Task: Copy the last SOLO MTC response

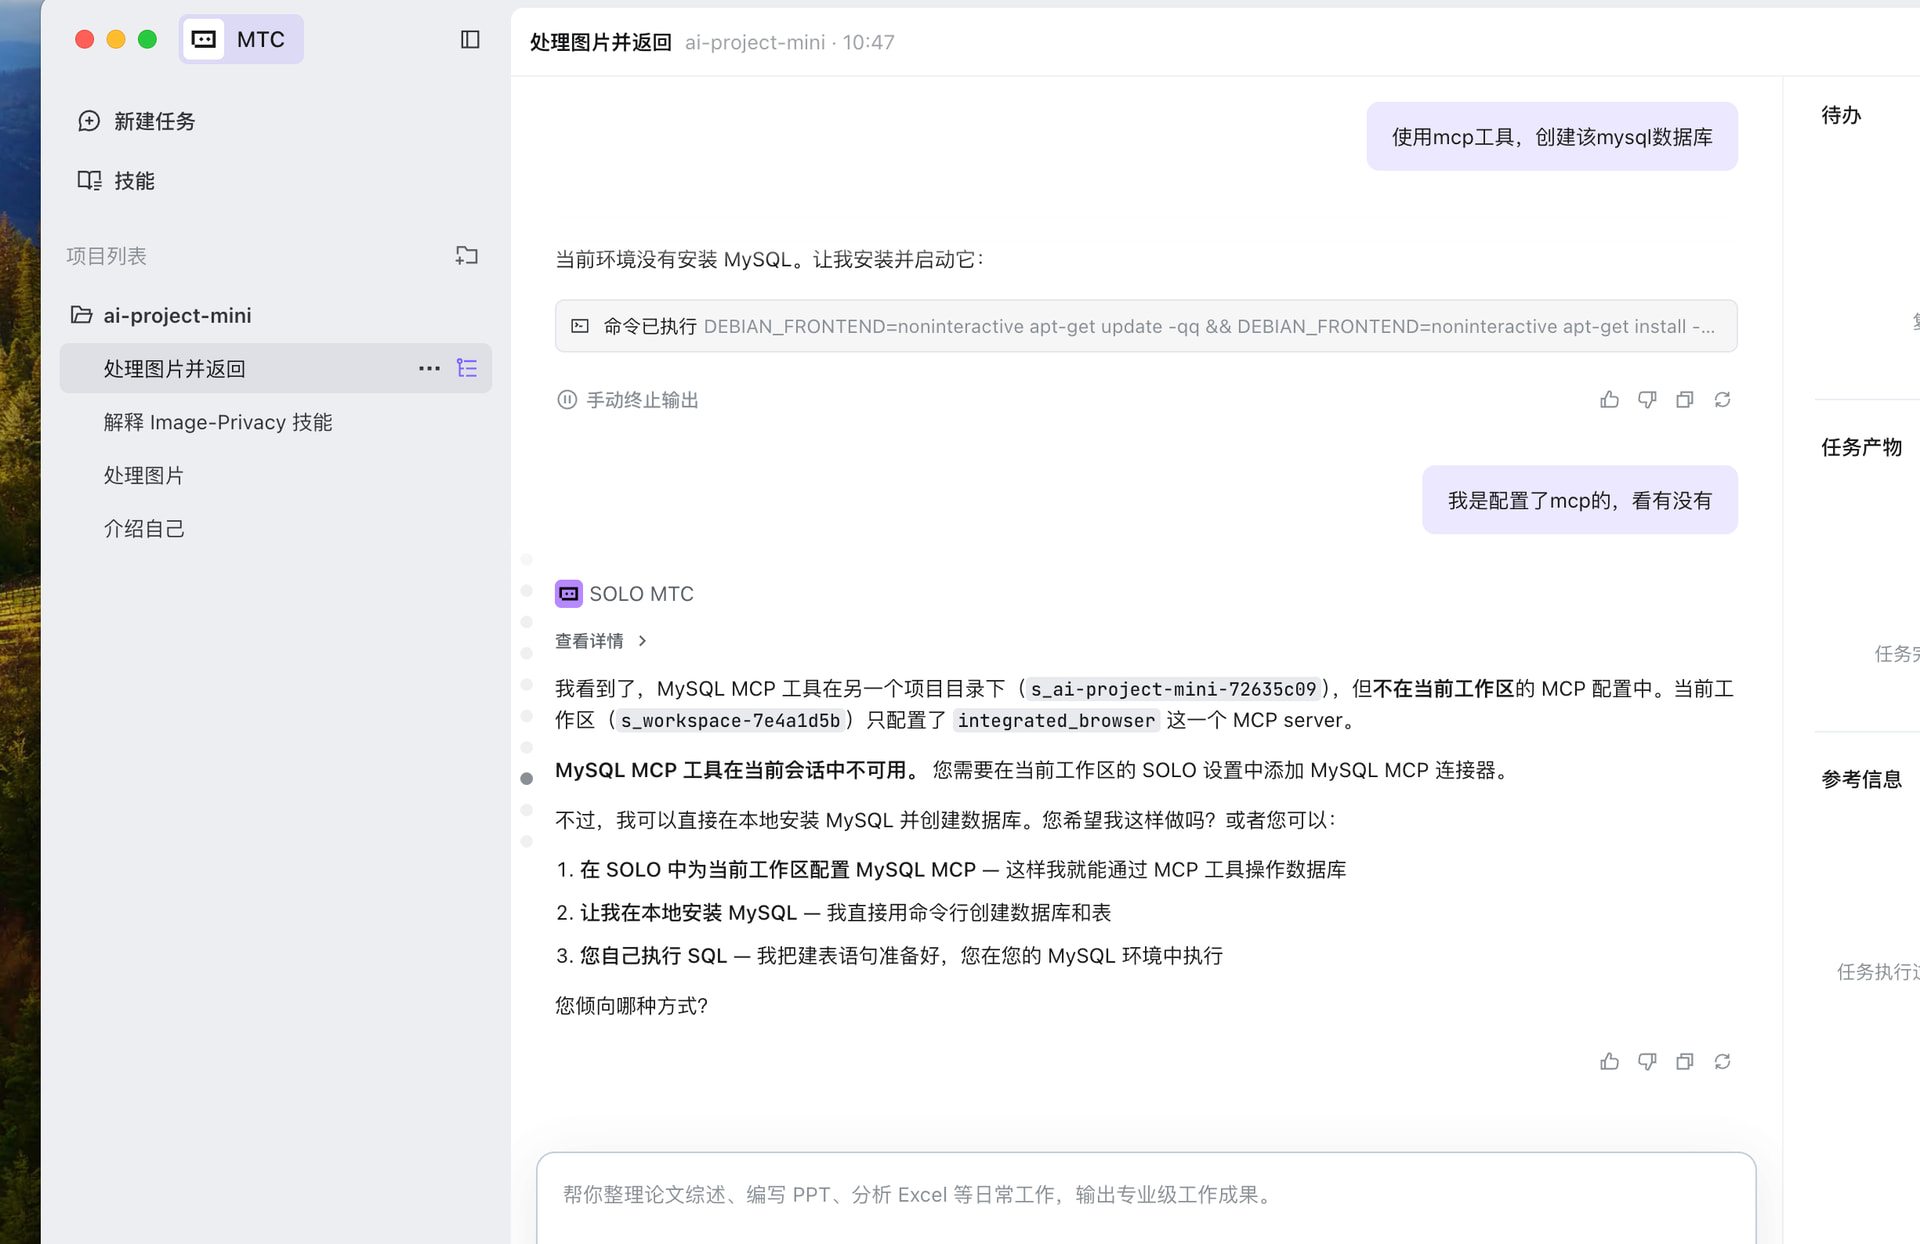Action: pyautogui.click(x=1685, y=1062)
